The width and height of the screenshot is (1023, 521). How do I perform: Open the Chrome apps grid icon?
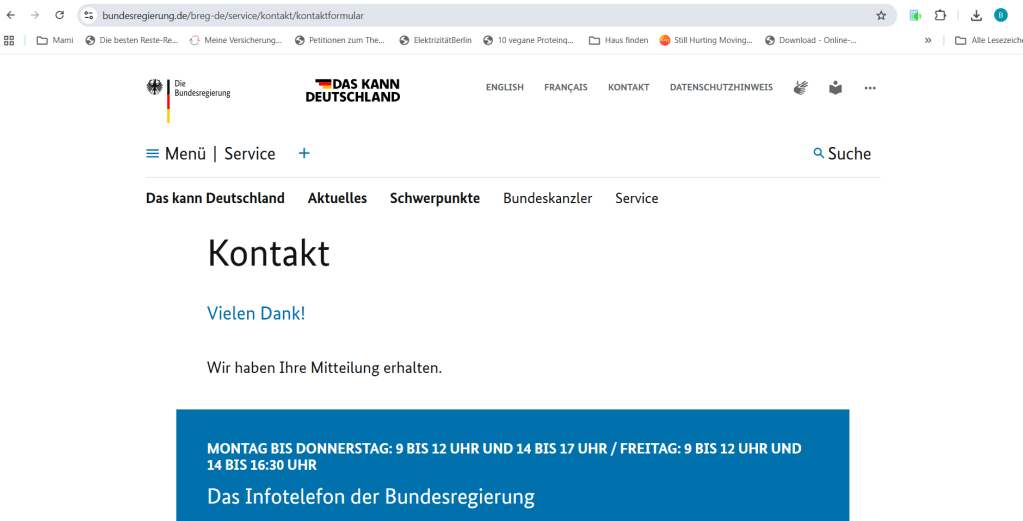point(10,40)
